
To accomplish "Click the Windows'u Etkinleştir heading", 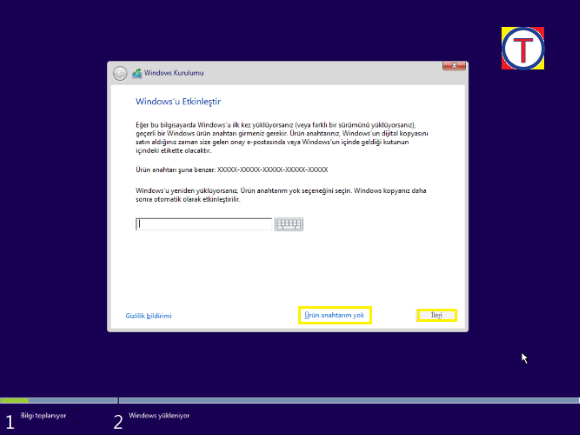I will (178, 101).
